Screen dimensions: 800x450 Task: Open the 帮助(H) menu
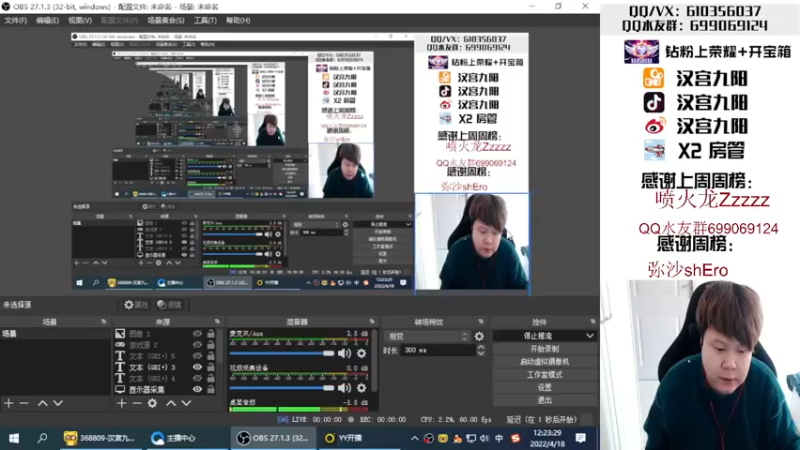click(x=238, y=20)
